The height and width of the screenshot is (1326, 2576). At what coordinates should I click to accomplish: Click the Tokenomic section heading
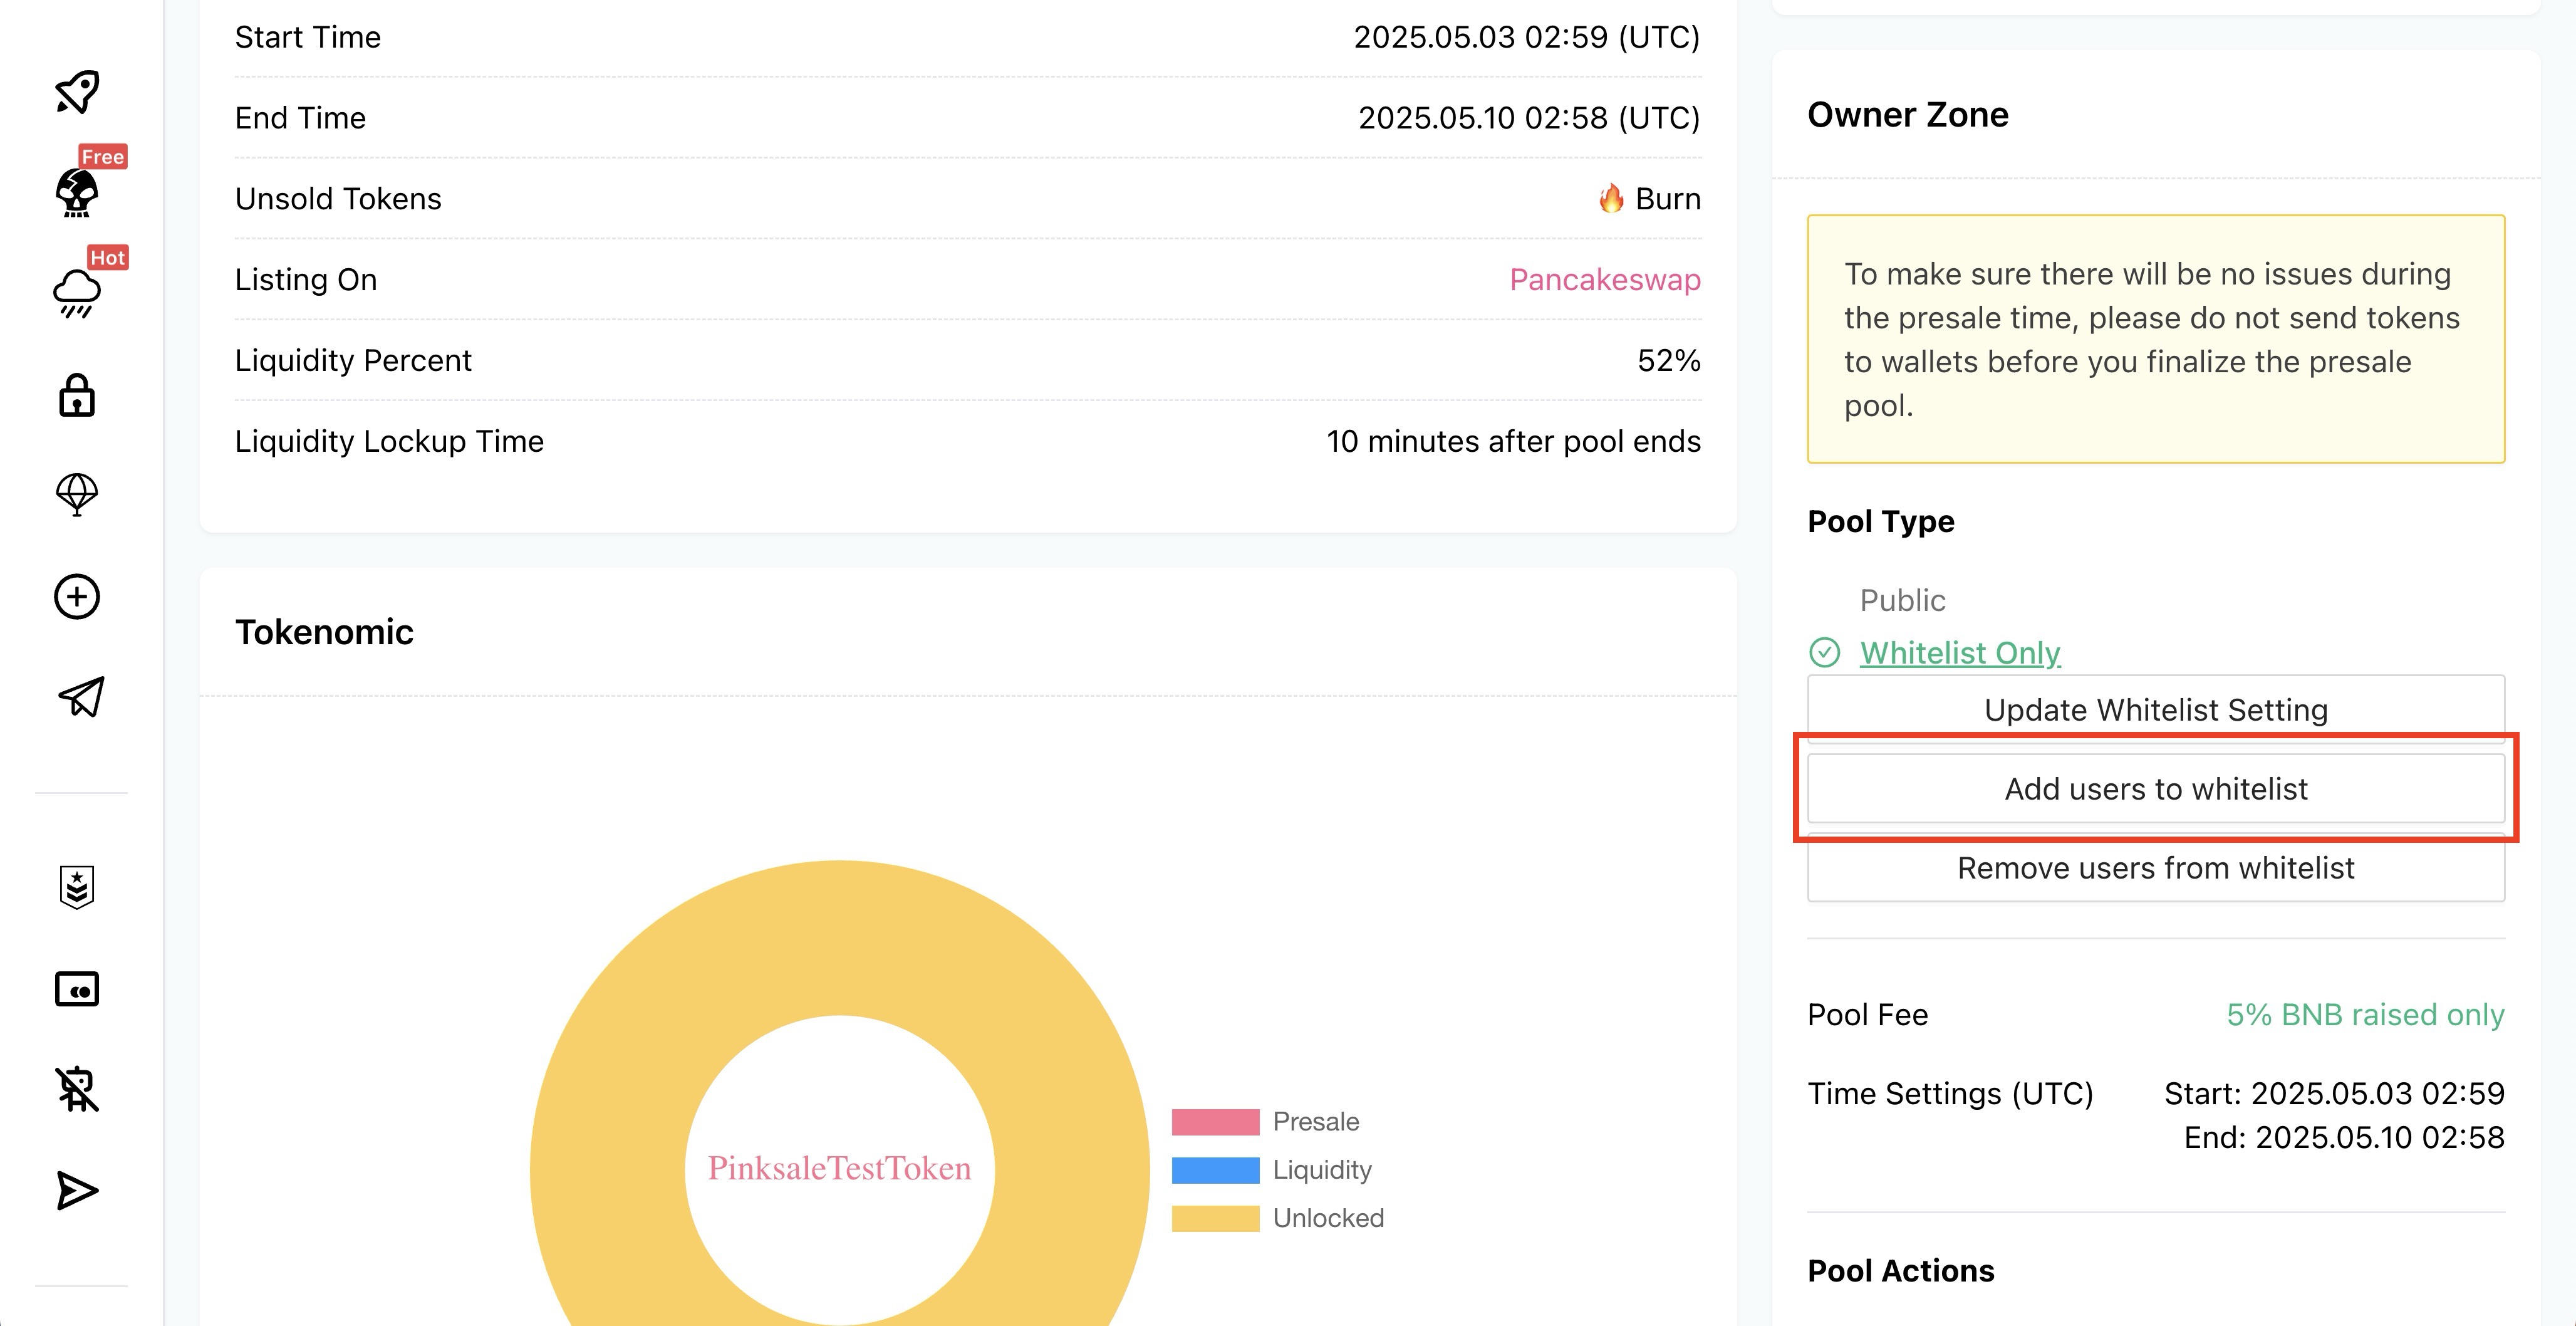pos(324,632)
